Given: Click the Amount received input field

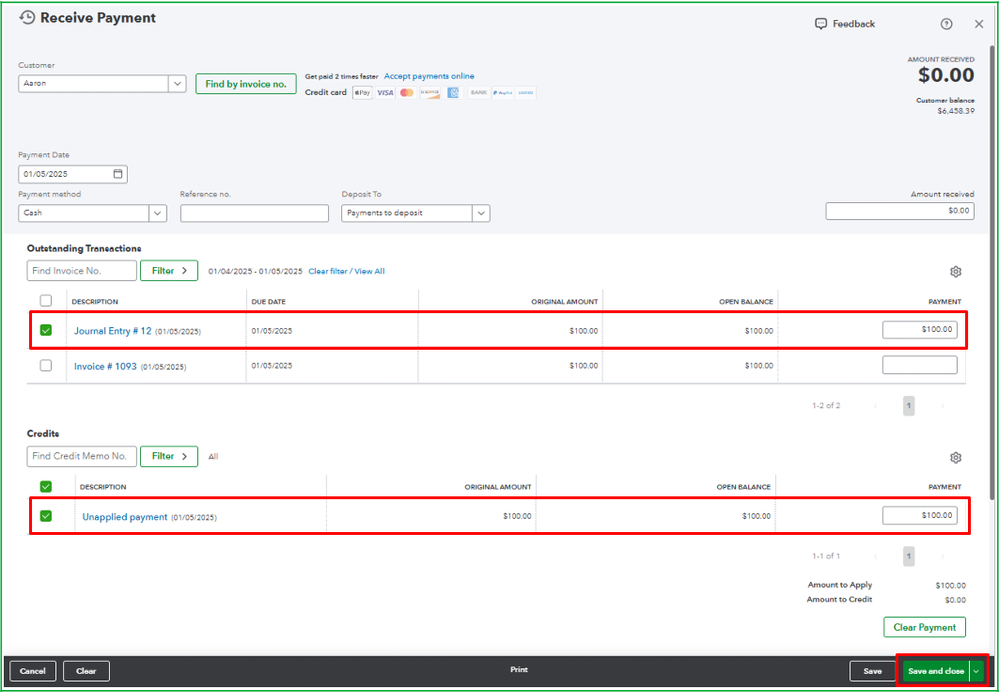Looking at the screenshot, I should pyautogui.click(x=900, y=211).
